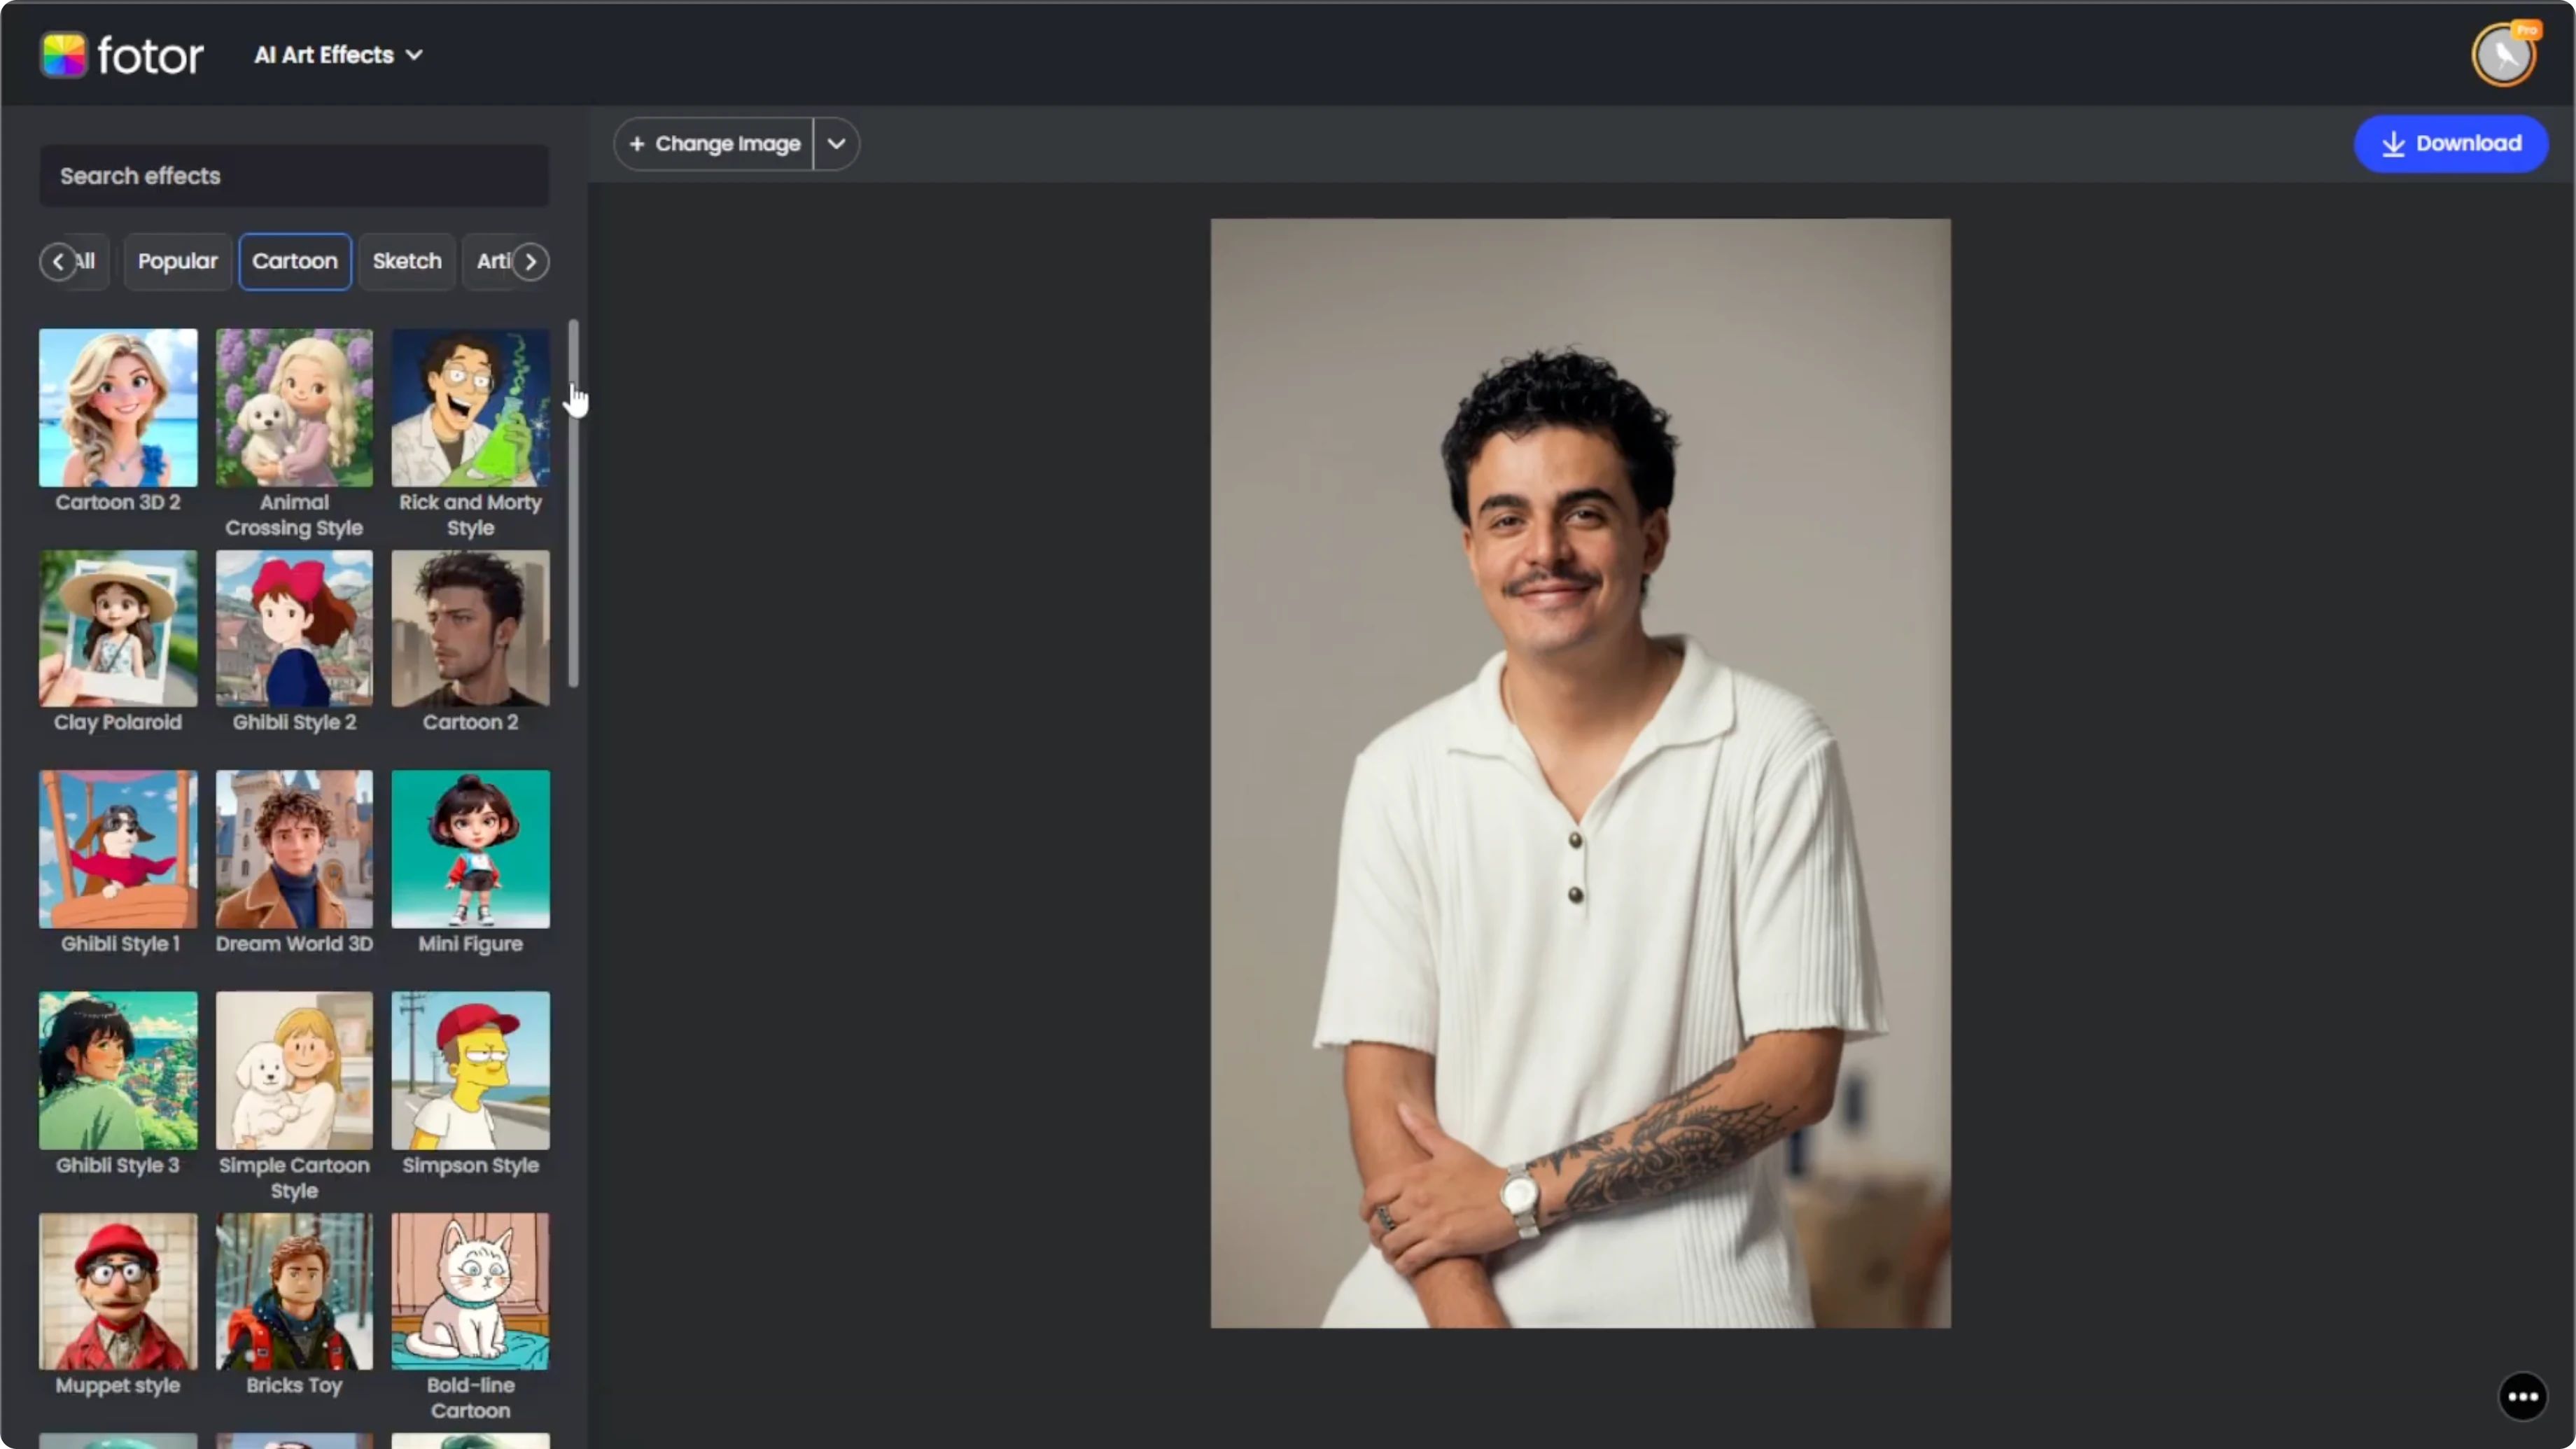
Task: Select the Bold-line Cartoon effect
Action: [x=470, y=1291]
